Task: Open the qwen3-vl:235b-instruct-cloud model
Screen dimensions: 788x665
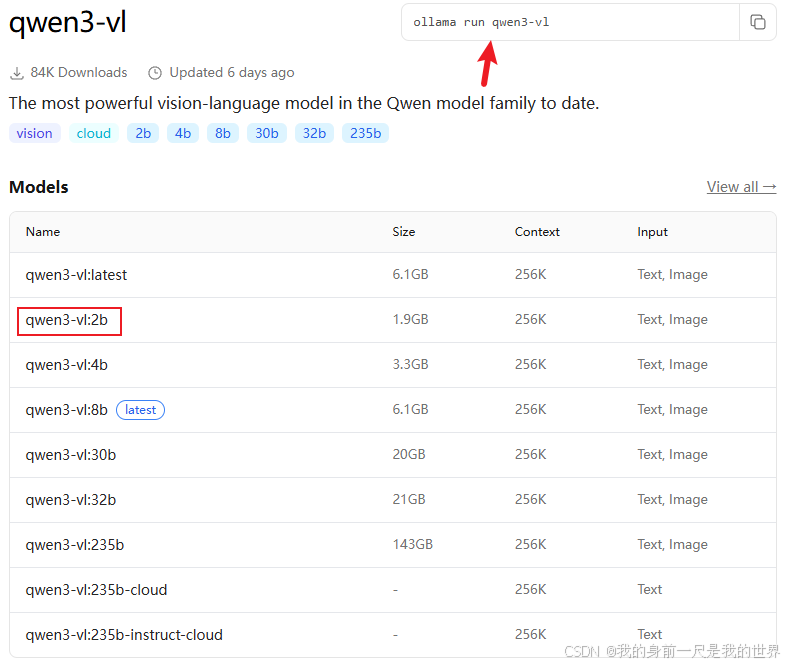Action: [x=124, y=635]
